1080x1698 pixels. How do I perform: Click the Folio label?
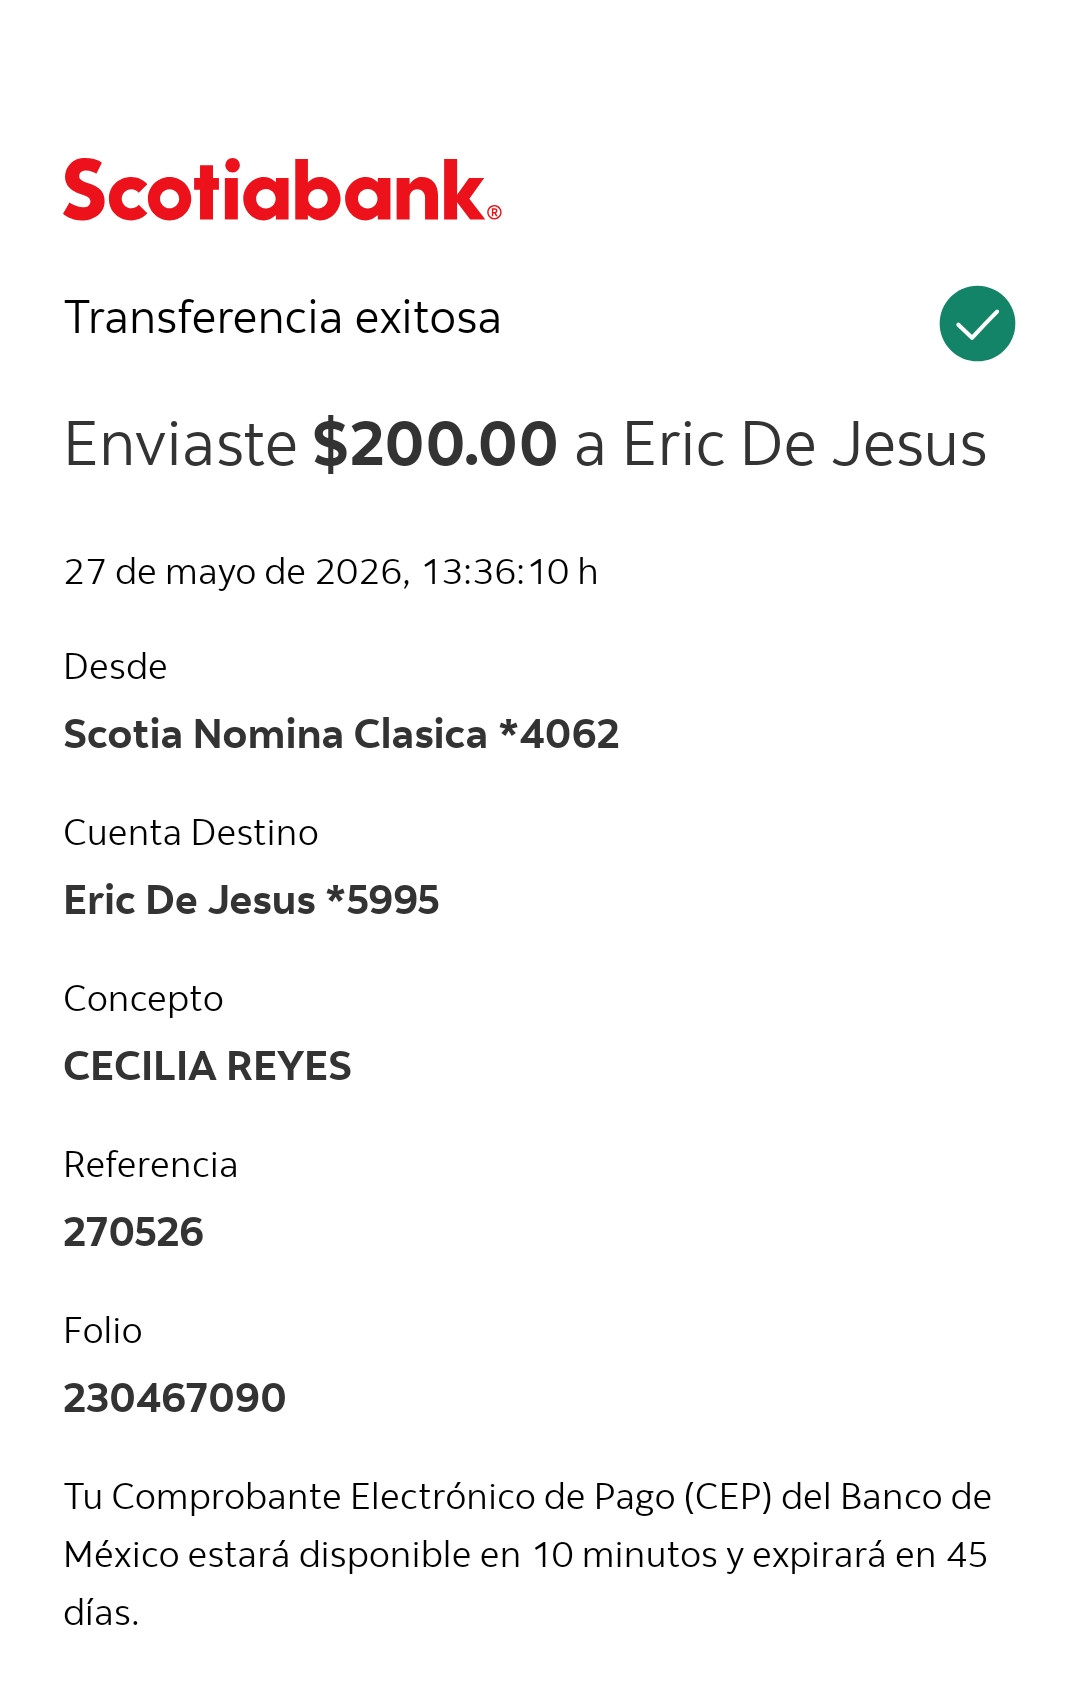(x=102, y=1331)
